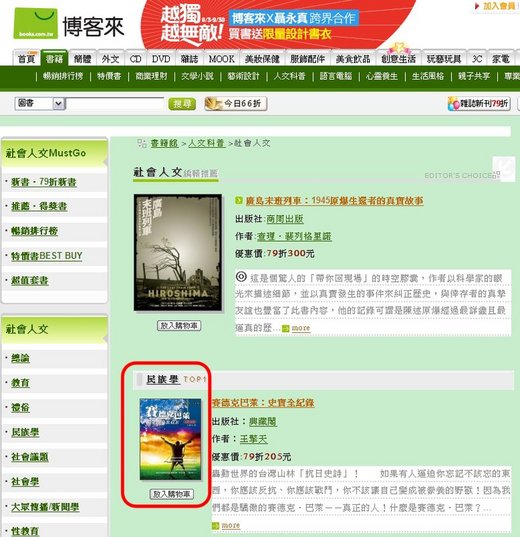Click the breadcrumb icon before 書籍館
520x537 pixels.
tap(142, 143)
